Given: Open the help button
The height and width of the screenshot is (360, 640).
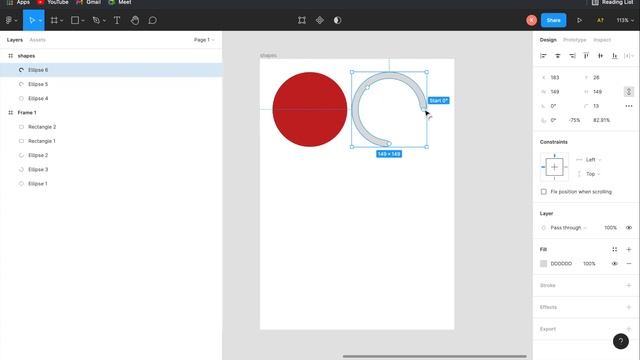Looking at the screenshot, I should (620, 341).
